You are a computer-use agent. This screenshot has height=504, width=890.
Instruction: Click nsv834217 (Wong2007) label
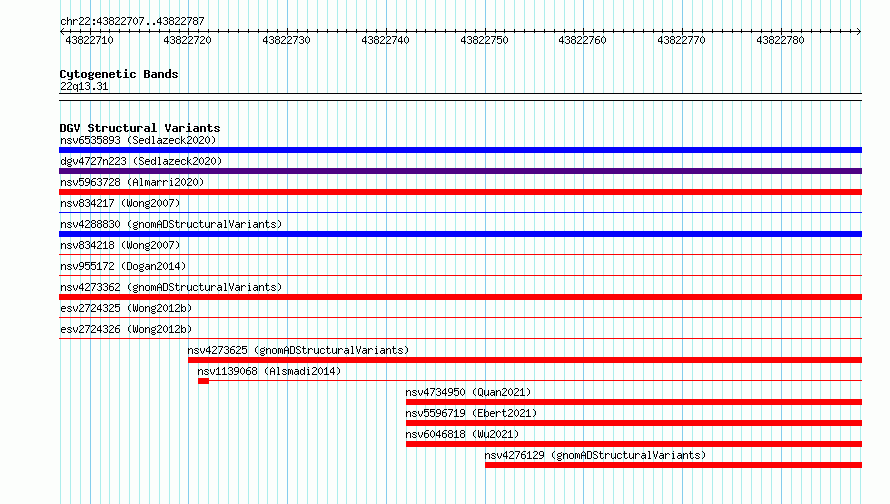pyautogui.click(x=120, y=203)
